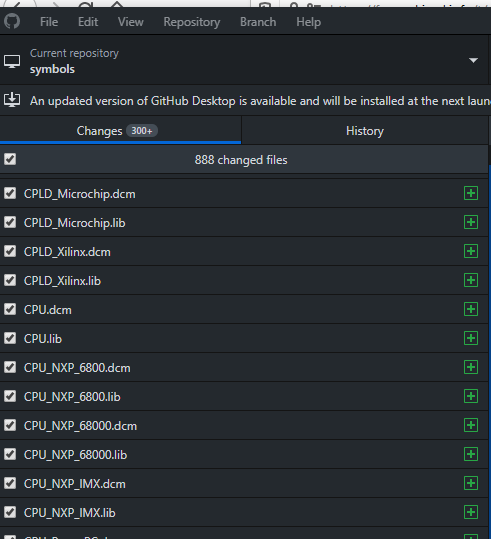Uncheck CPU_NXP_68000.dcm file checkbox
Screen dimensions: 491x539
pyautogui.click(x=10, y=425)
